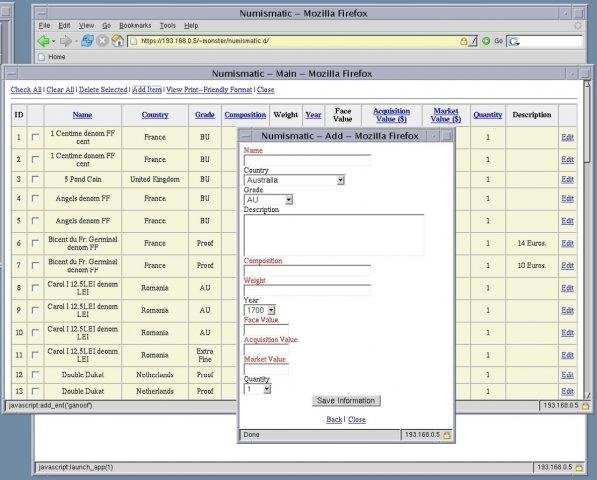Open the Edit menu

pyautogui.click(x=64, y=26)
